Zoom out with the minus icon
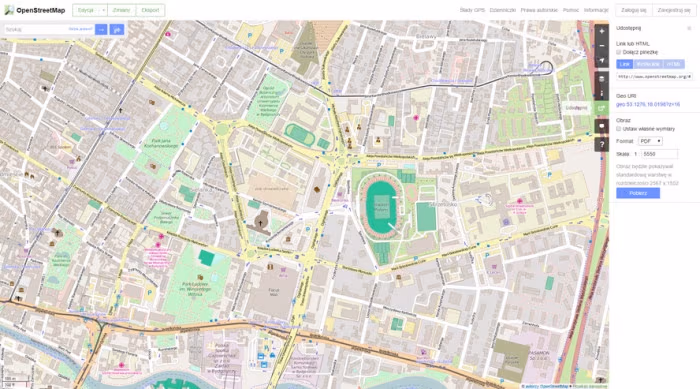Screen dimensions: 700x389 pyautogui.click(x=601, y=46)
